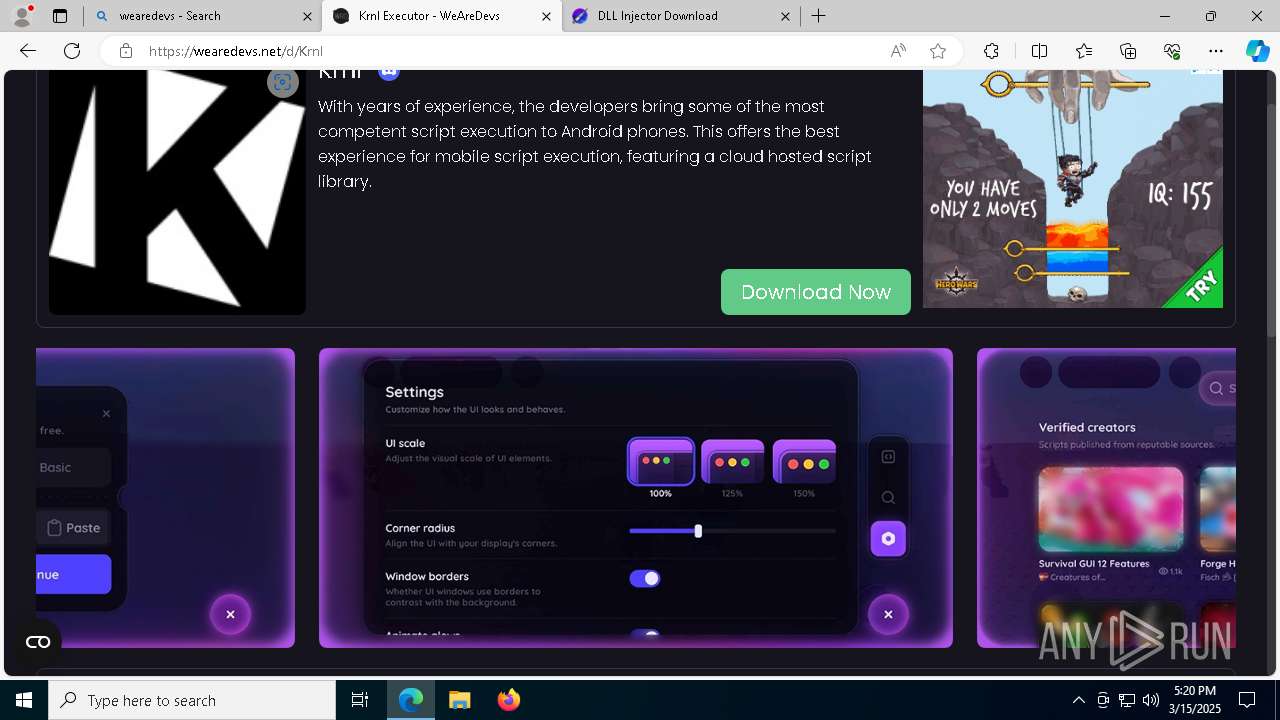Select the 100% UI scale option
The height and width of the screenshot is (720, 1280).
click(x=661, y=468)
